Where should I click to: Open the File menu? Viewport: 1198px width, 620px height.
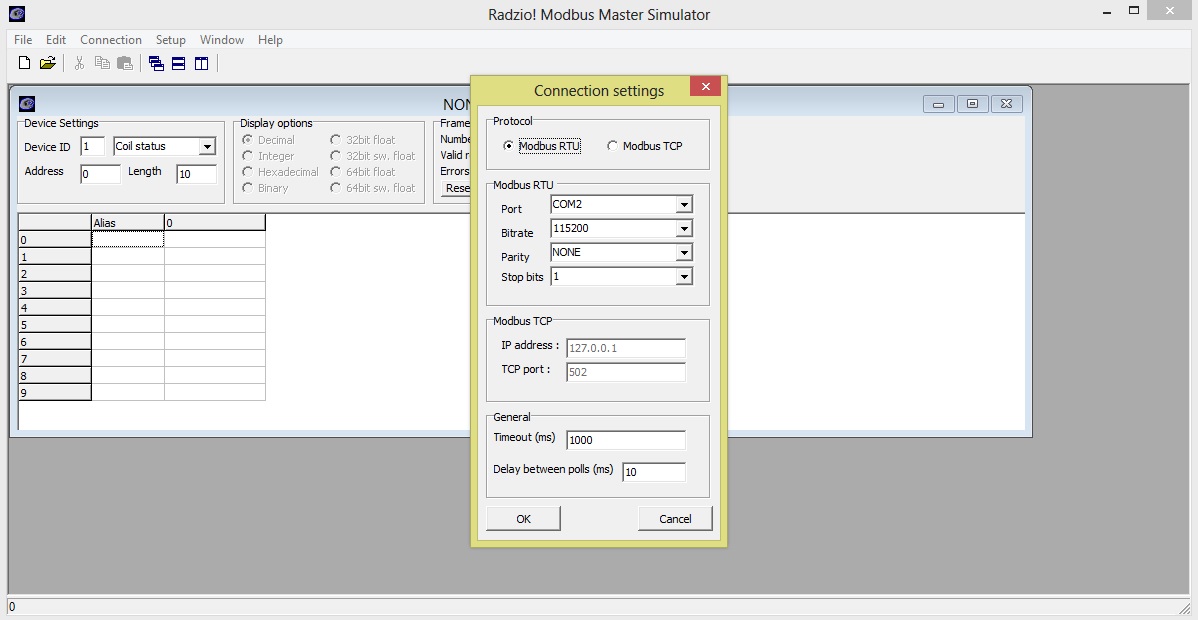(x=23, y=40)
